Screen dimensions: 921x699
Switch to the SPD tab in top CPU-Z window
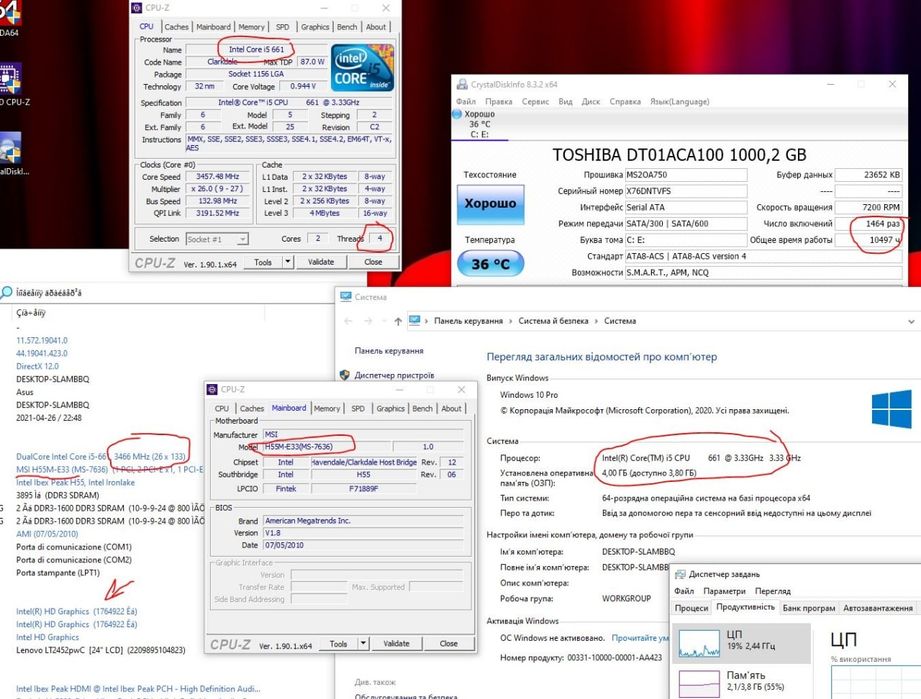(283, 26)
